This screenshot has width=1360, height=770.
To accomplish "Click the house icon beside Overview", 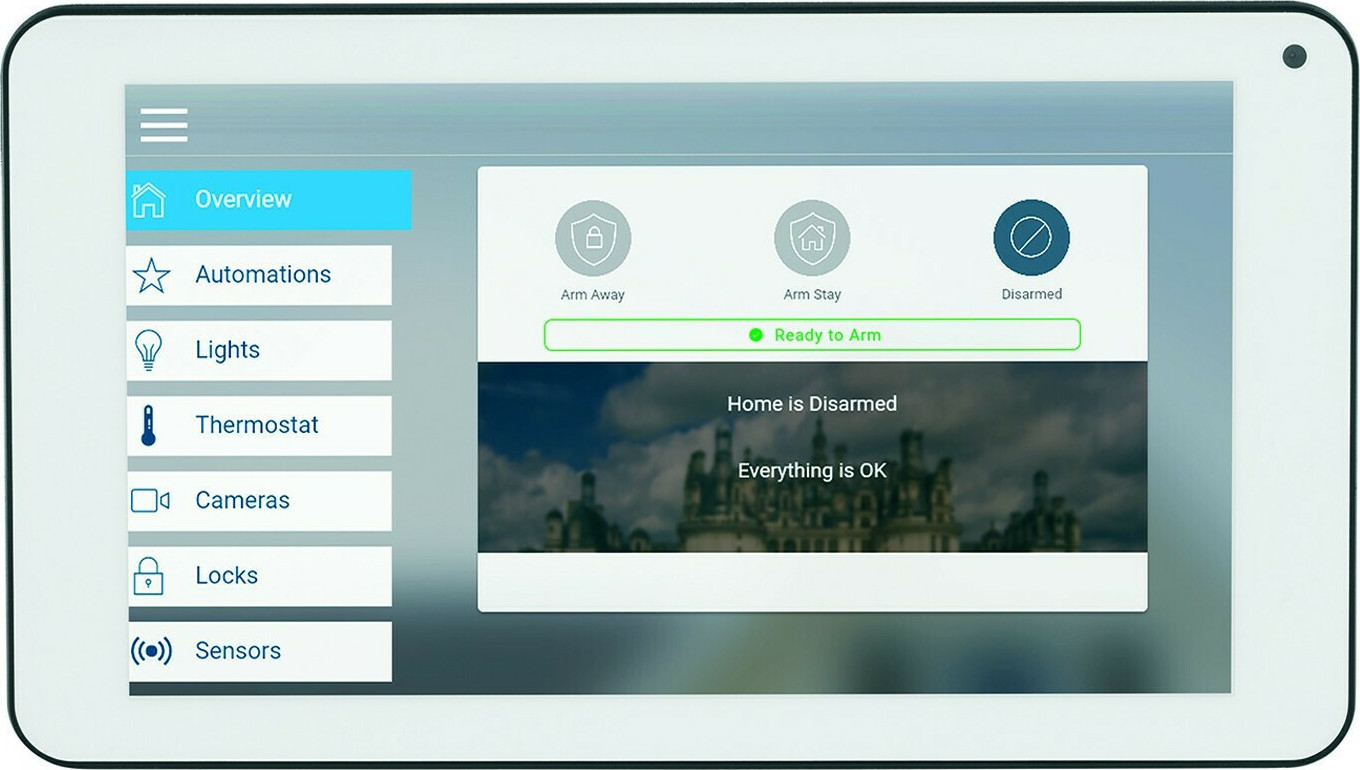I will (x=149, y=200).
